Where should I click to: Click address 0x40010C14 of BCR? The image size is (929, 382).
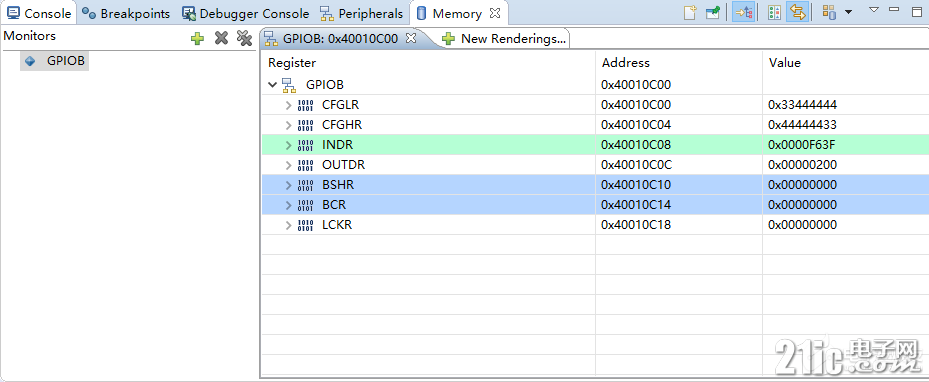[x=636, y=205]
